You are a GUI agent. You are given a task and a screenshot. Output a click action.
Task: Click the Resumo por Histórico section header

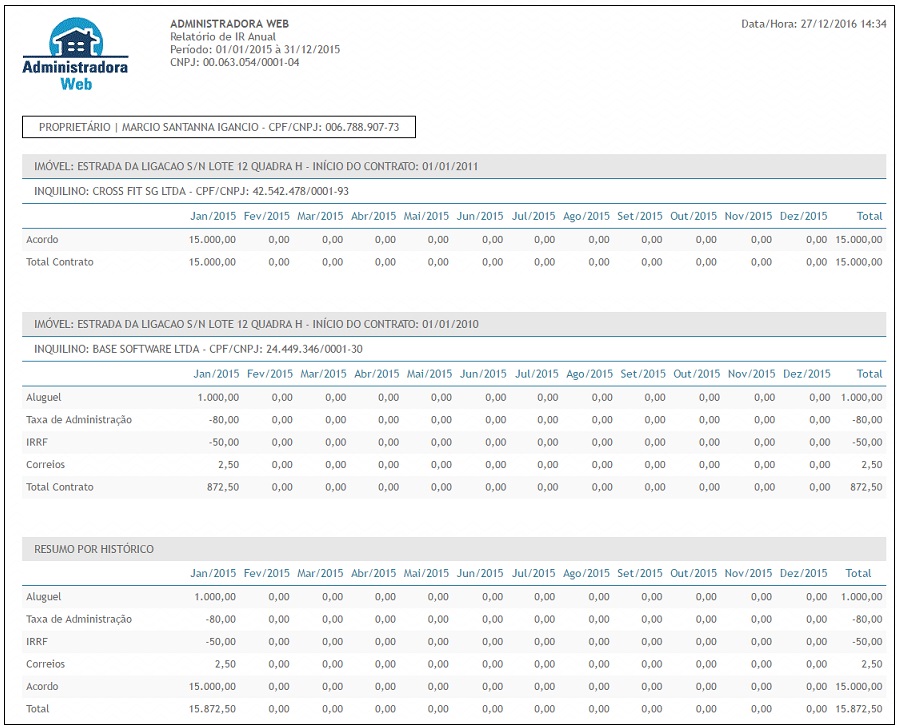pos(94,549)
